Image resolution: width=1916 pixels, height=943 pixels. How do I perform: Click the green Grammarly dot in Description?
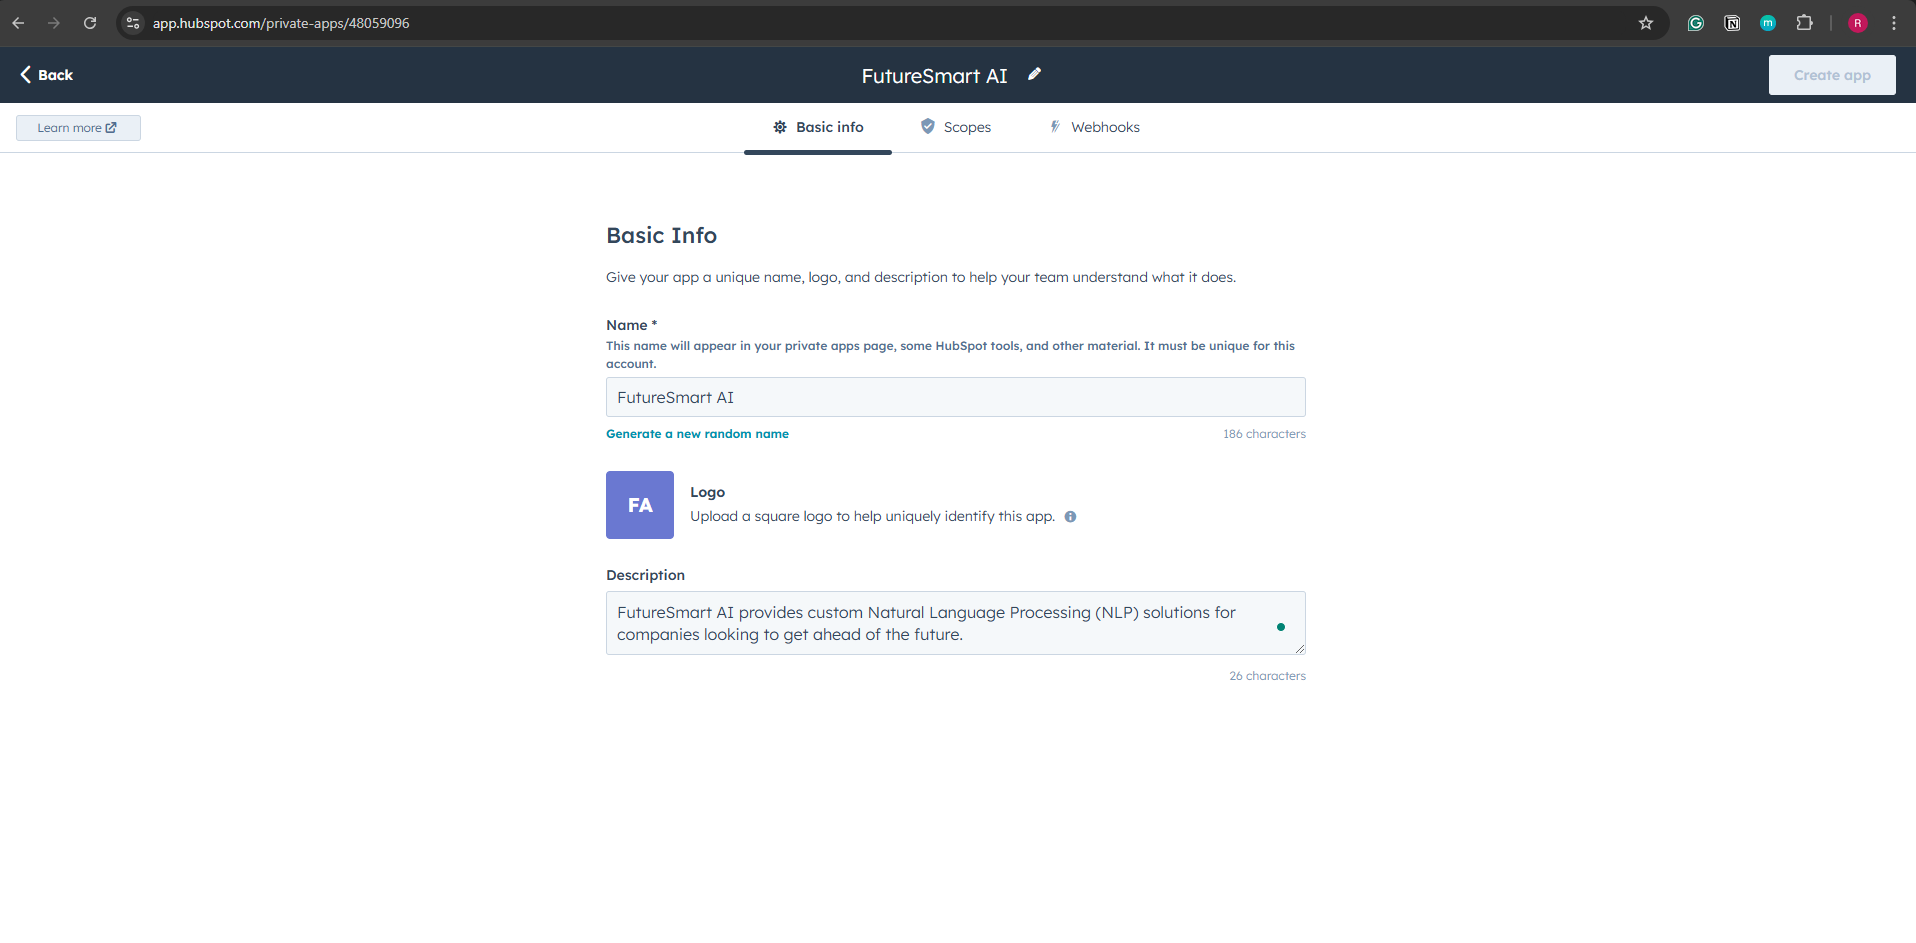coord(1281,627)
